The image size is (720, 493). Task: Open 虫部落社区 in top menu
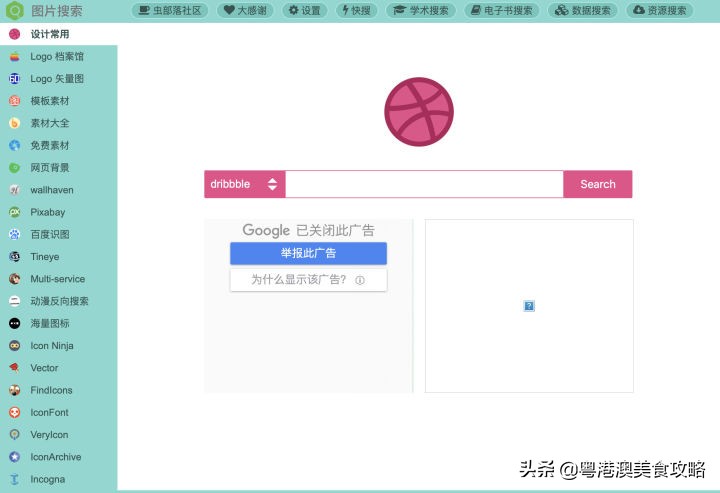[x=169, y=10]
